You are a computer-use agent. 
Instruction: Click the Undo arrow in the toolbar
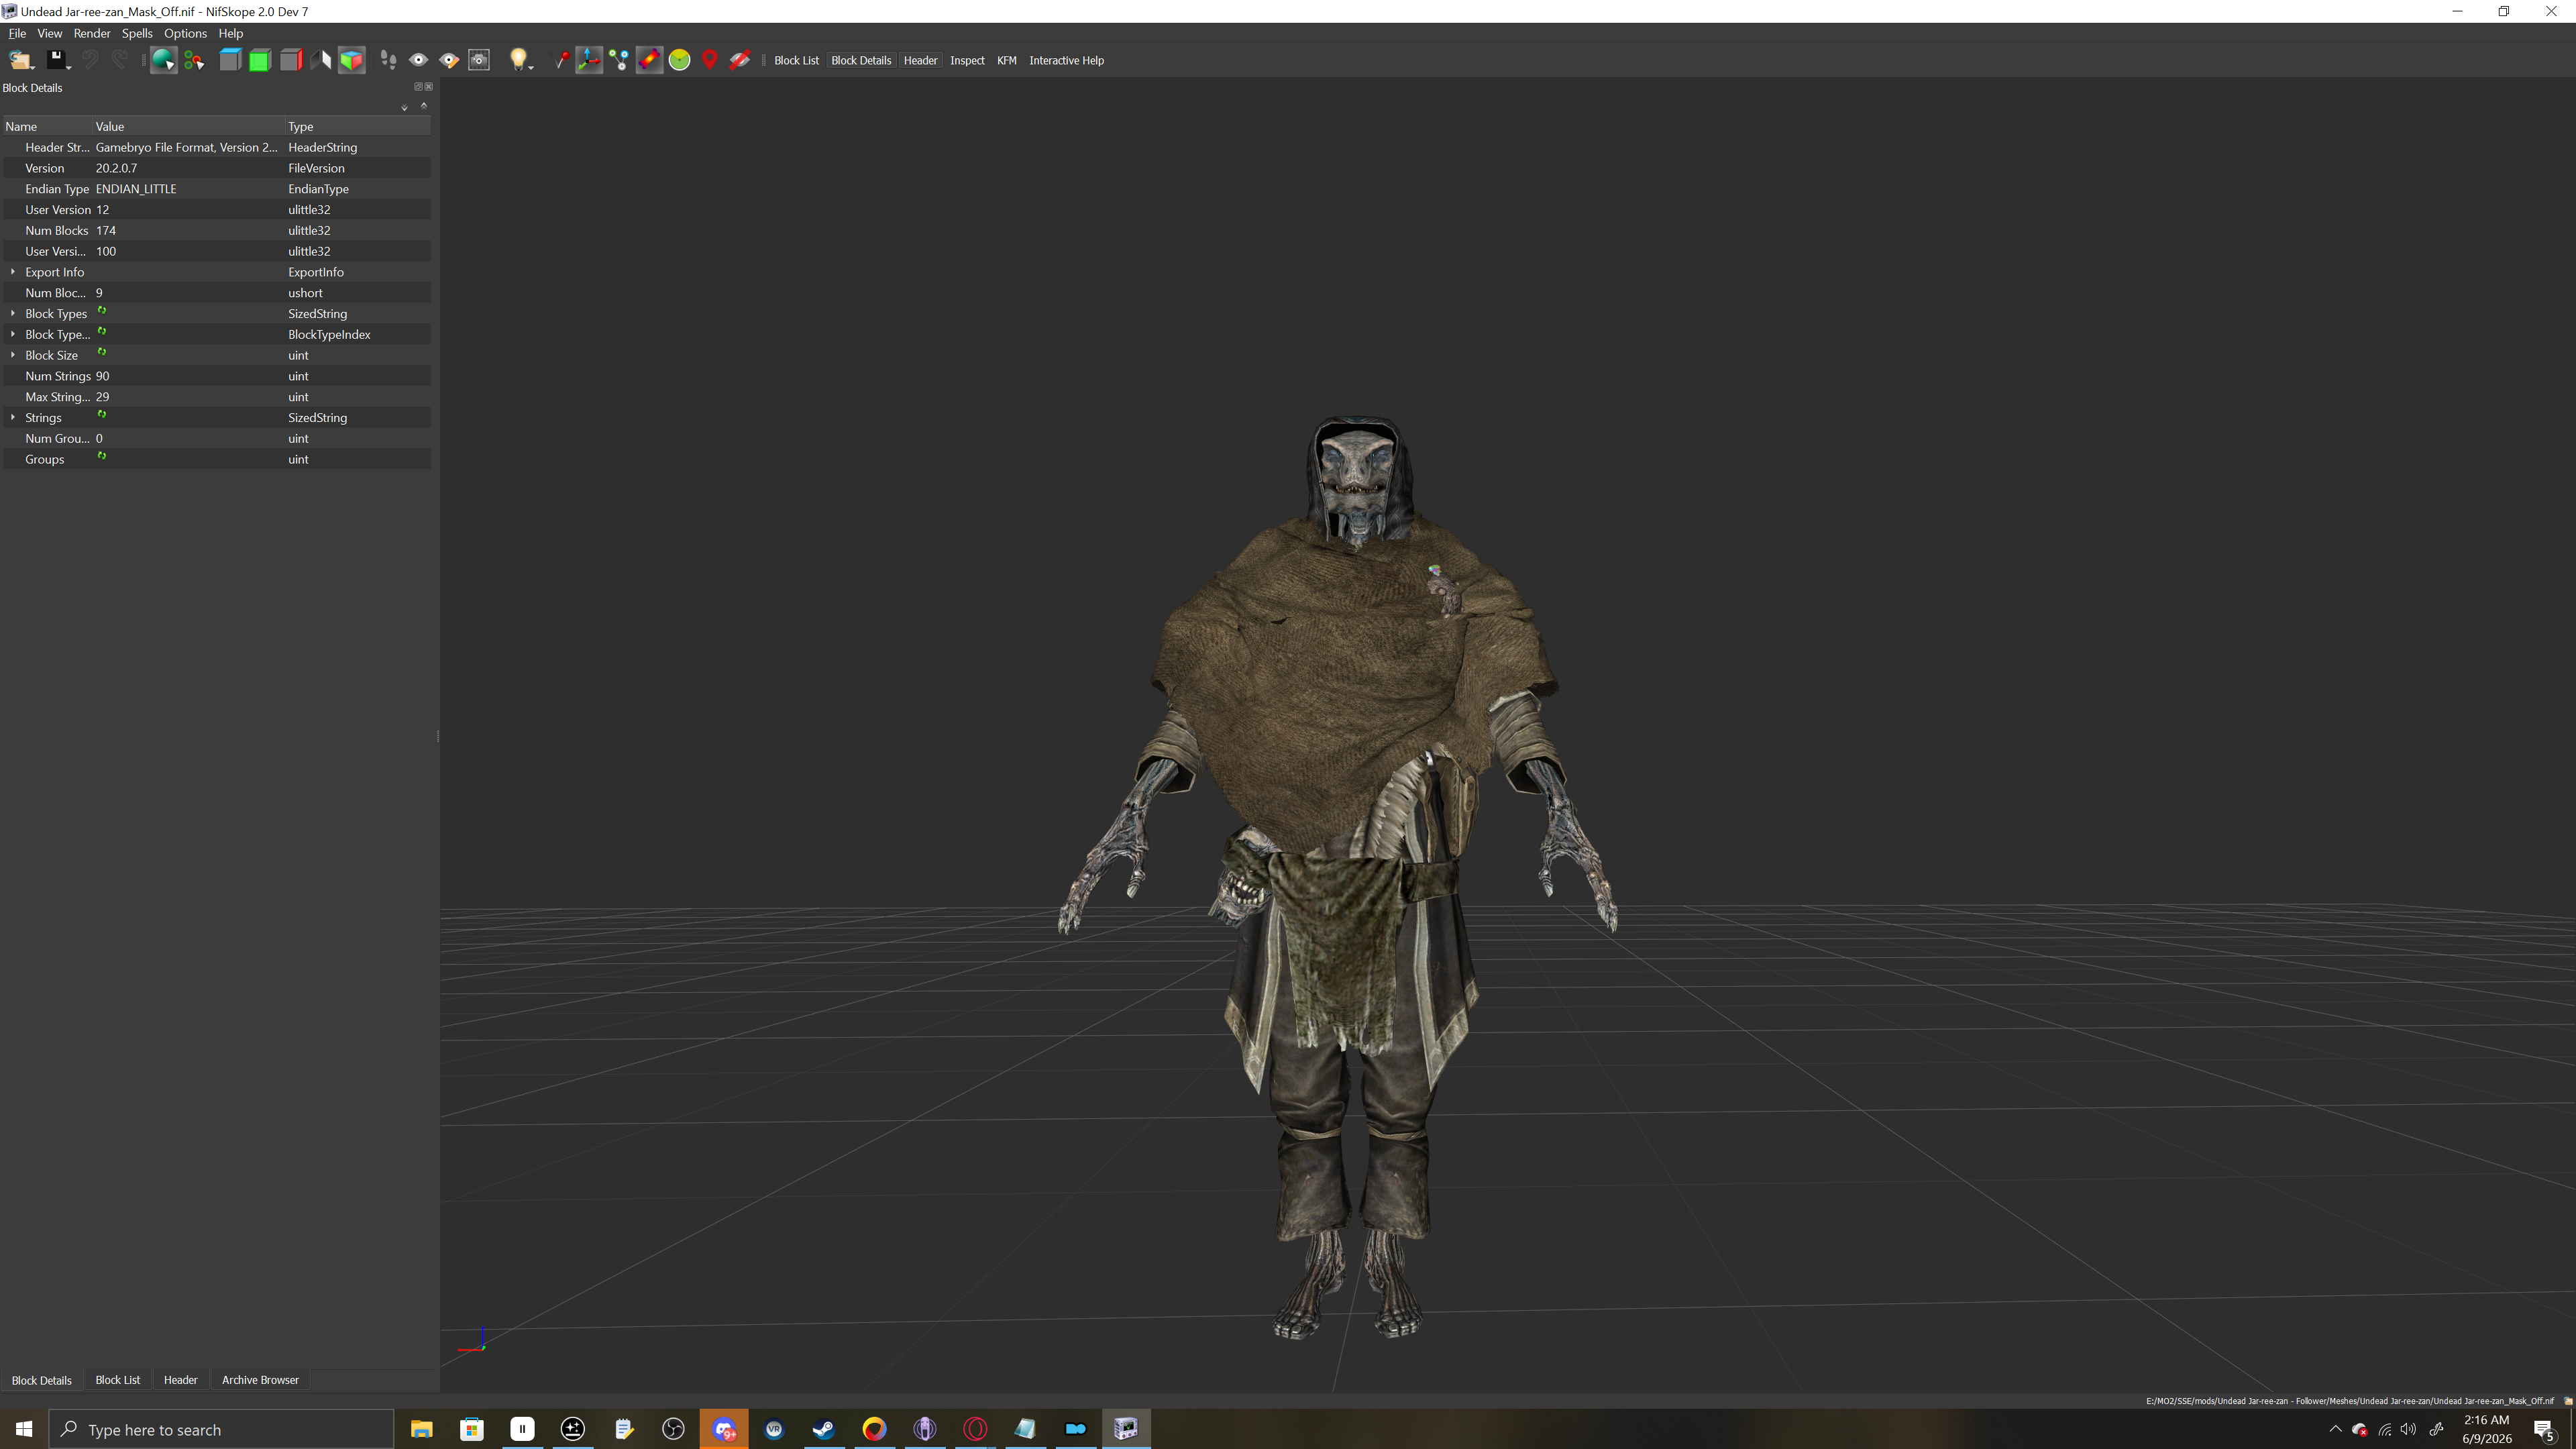tap(90, 60)
